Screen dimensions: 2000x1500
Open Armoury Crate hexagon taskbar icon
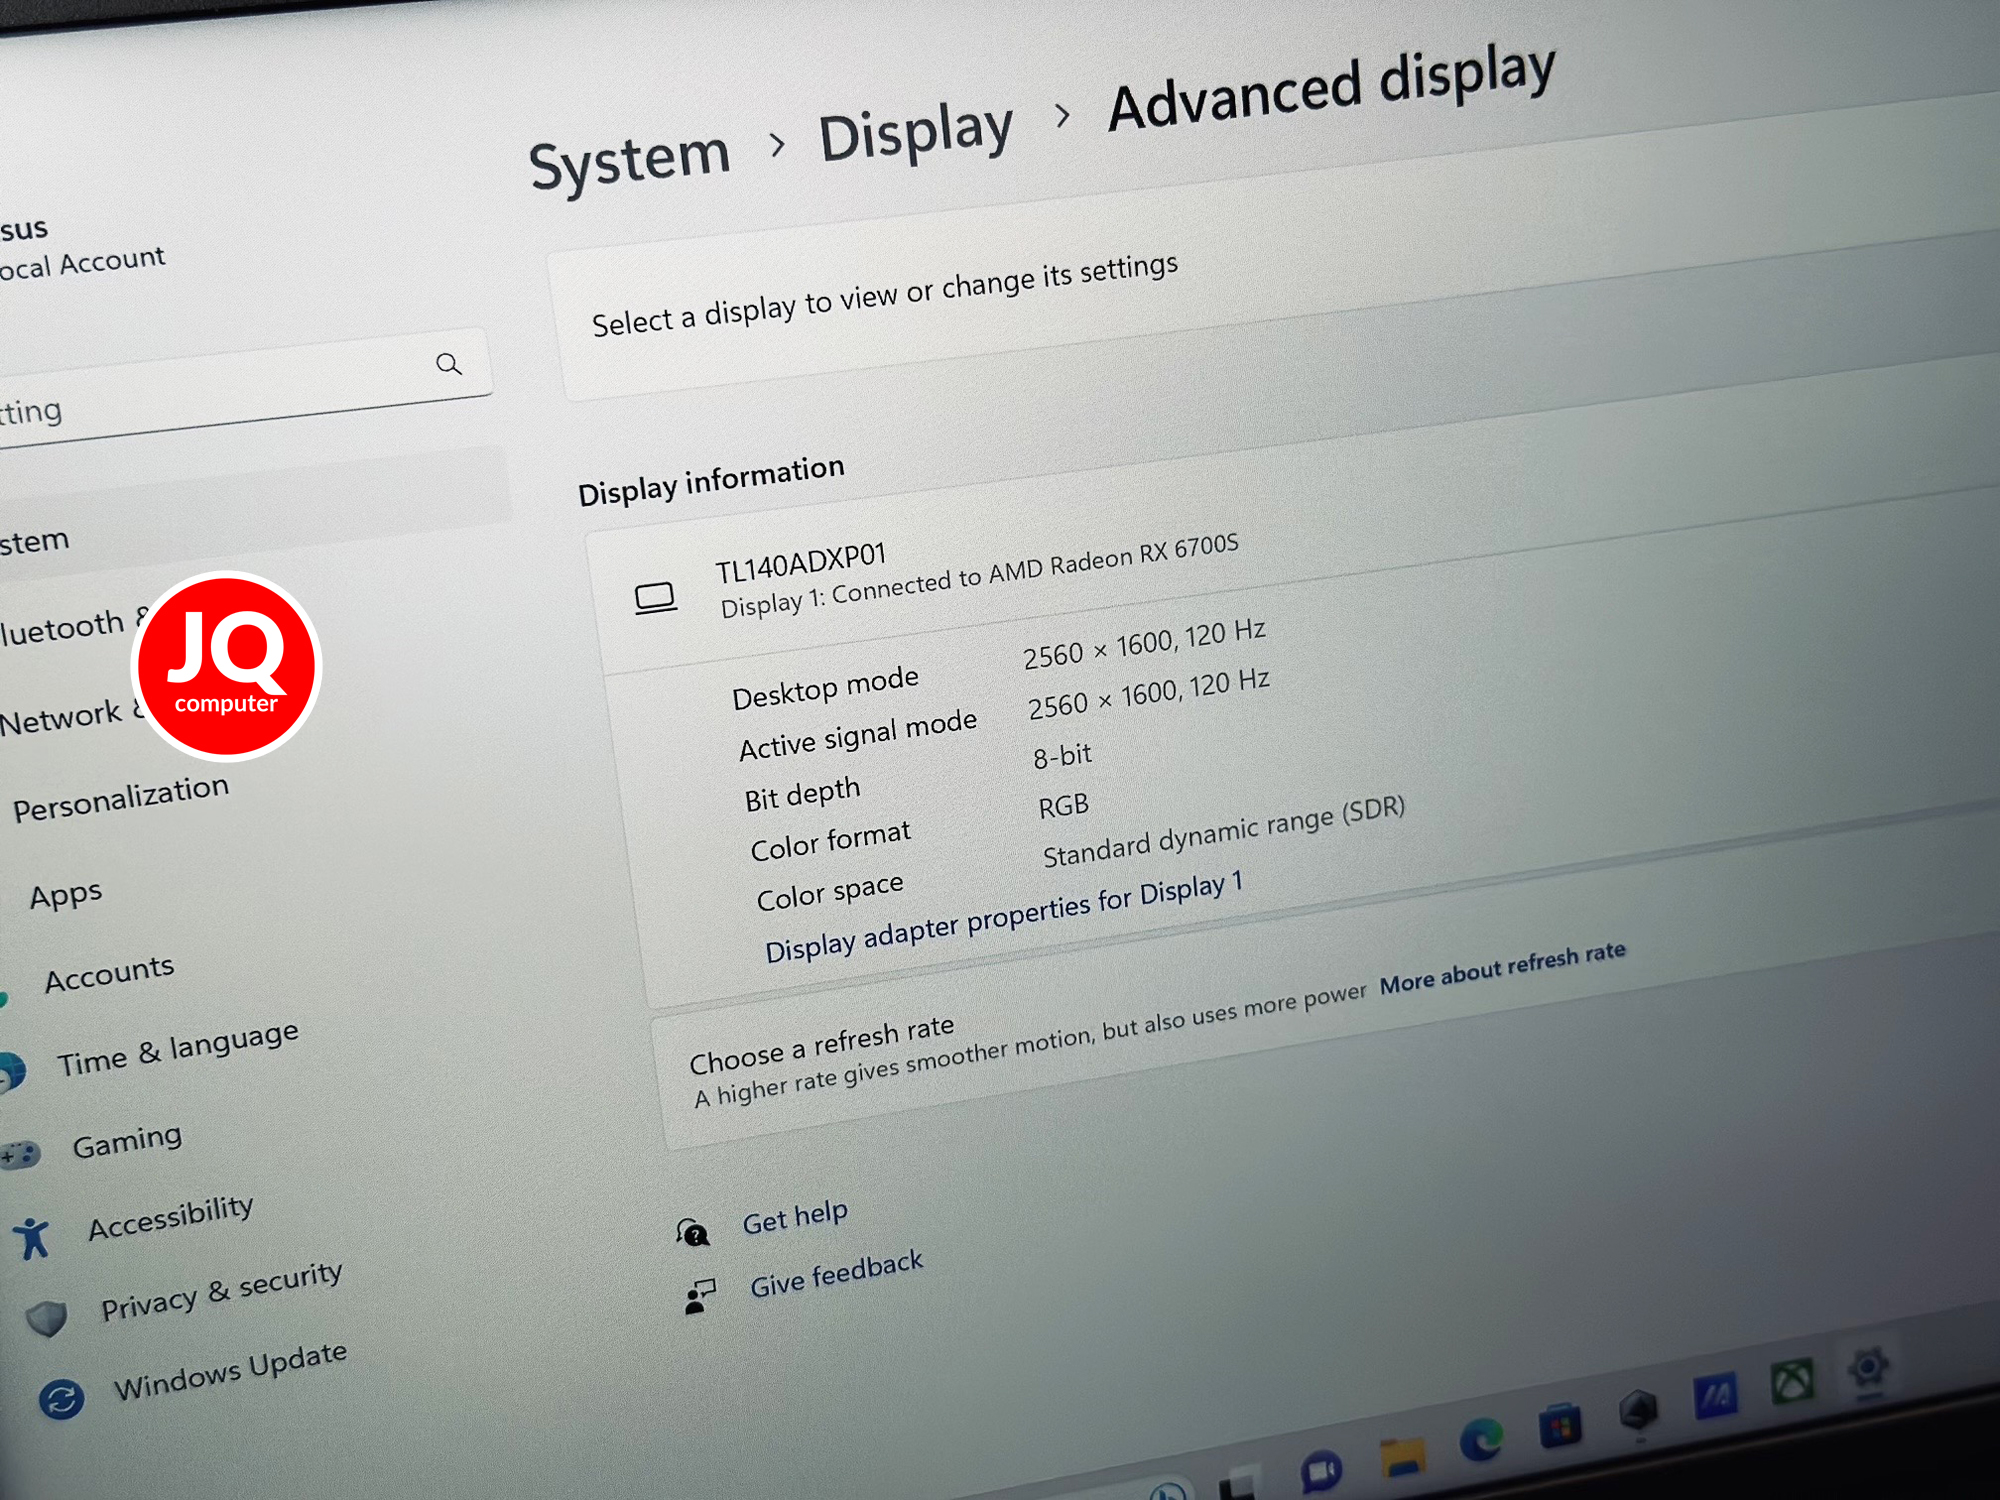(x=1638, y=1409)
